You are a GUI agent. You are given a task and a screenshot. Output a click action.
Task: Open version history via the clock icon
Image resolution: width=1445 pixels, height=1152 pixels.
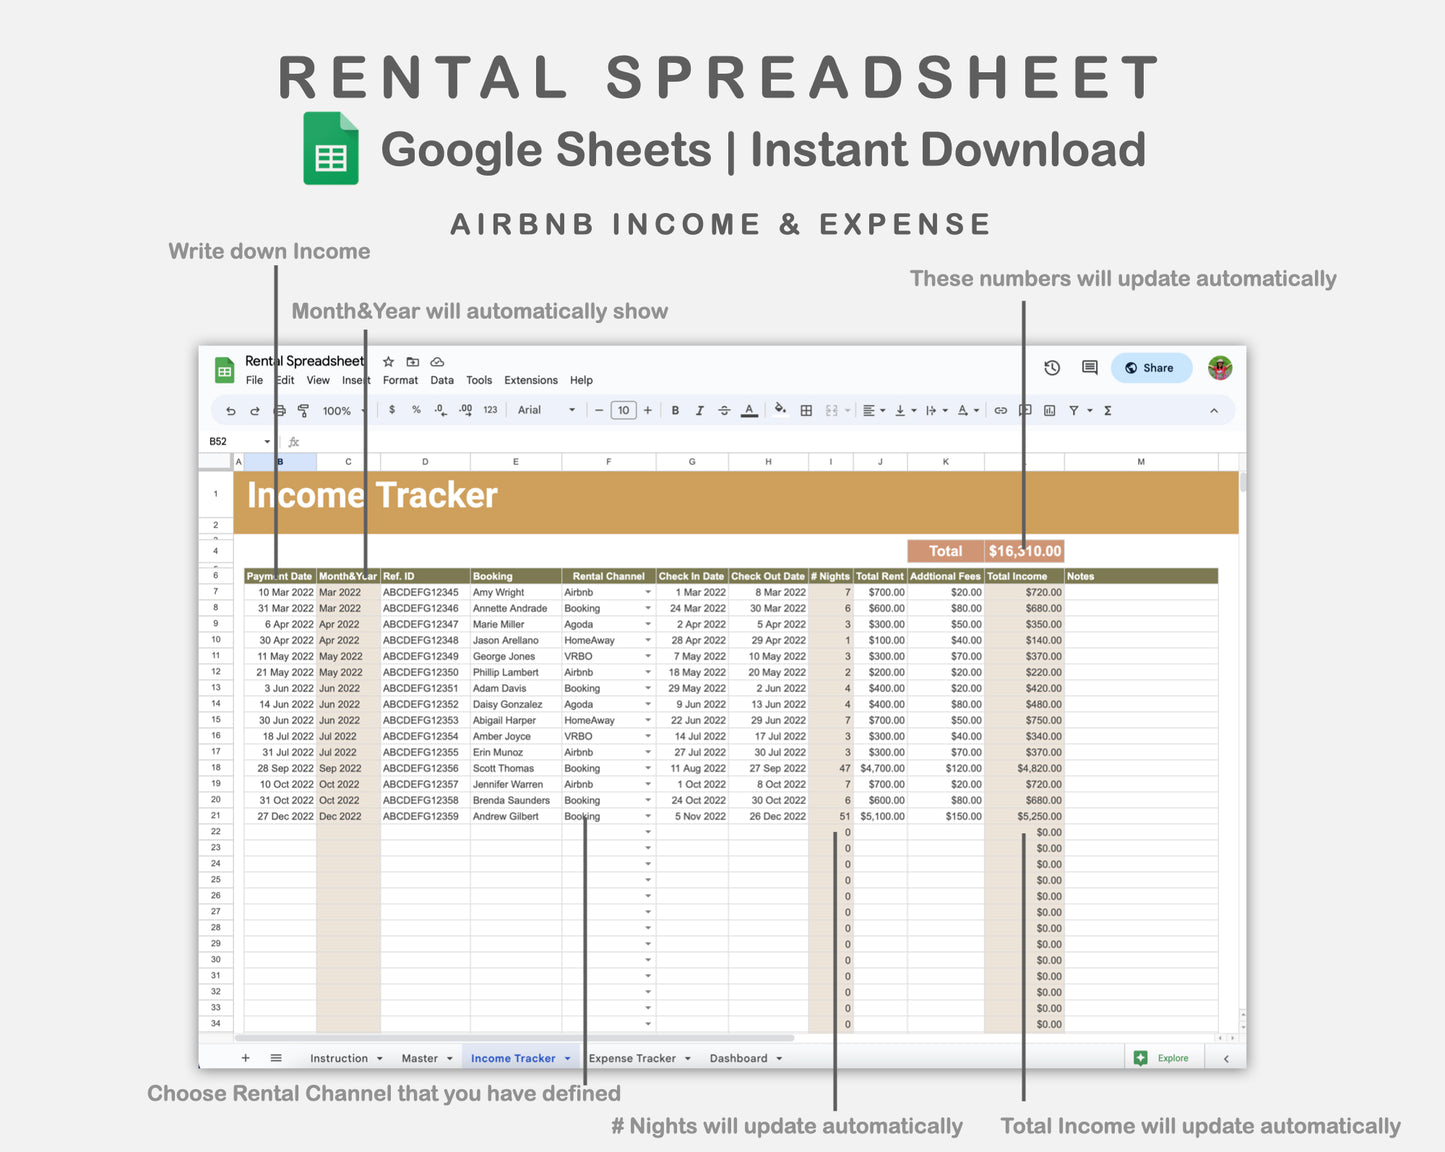pyautogui.click(x=1051, y=368)
